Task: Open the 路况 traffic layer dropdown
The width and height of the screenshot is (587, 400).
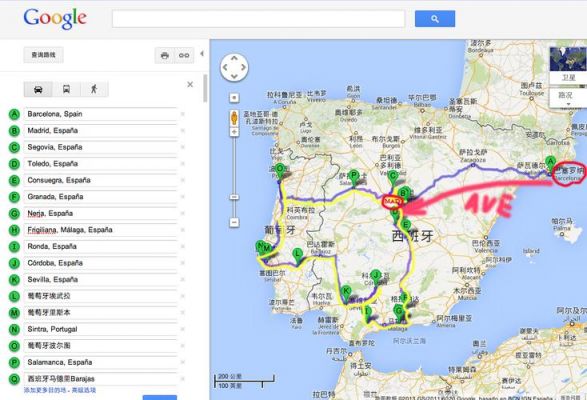Action: point(568,99)
